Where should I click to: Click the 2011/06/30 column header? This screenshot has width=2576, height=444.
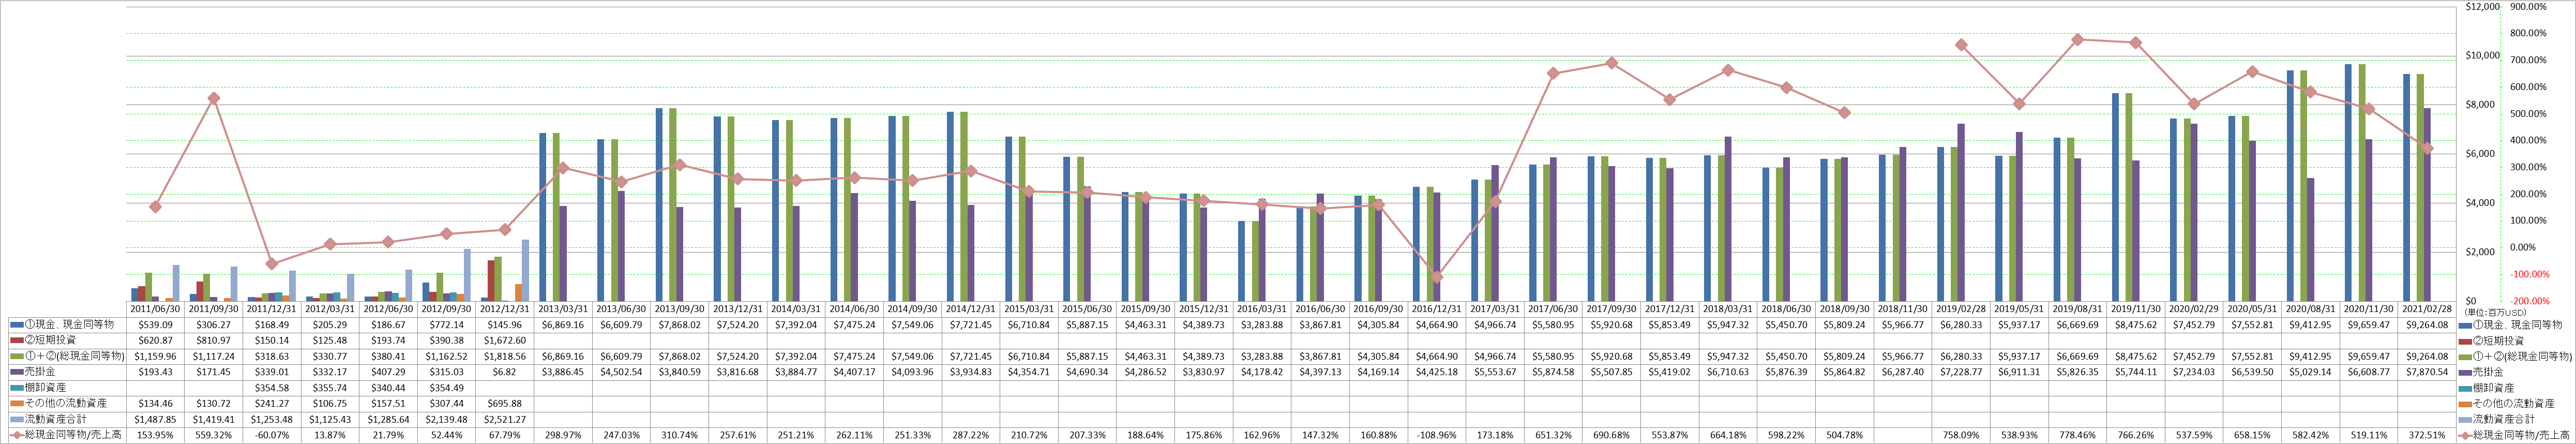coord(155,310)
